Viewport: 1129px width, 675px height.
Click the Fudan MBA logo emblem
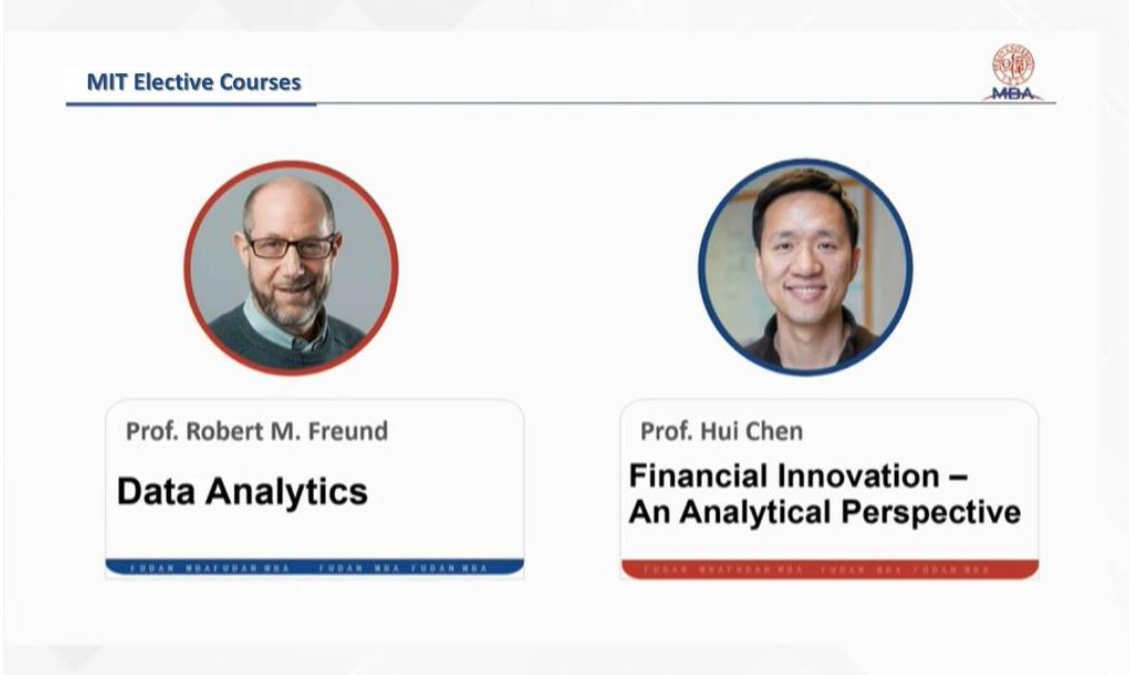(x=1012, y=63)
